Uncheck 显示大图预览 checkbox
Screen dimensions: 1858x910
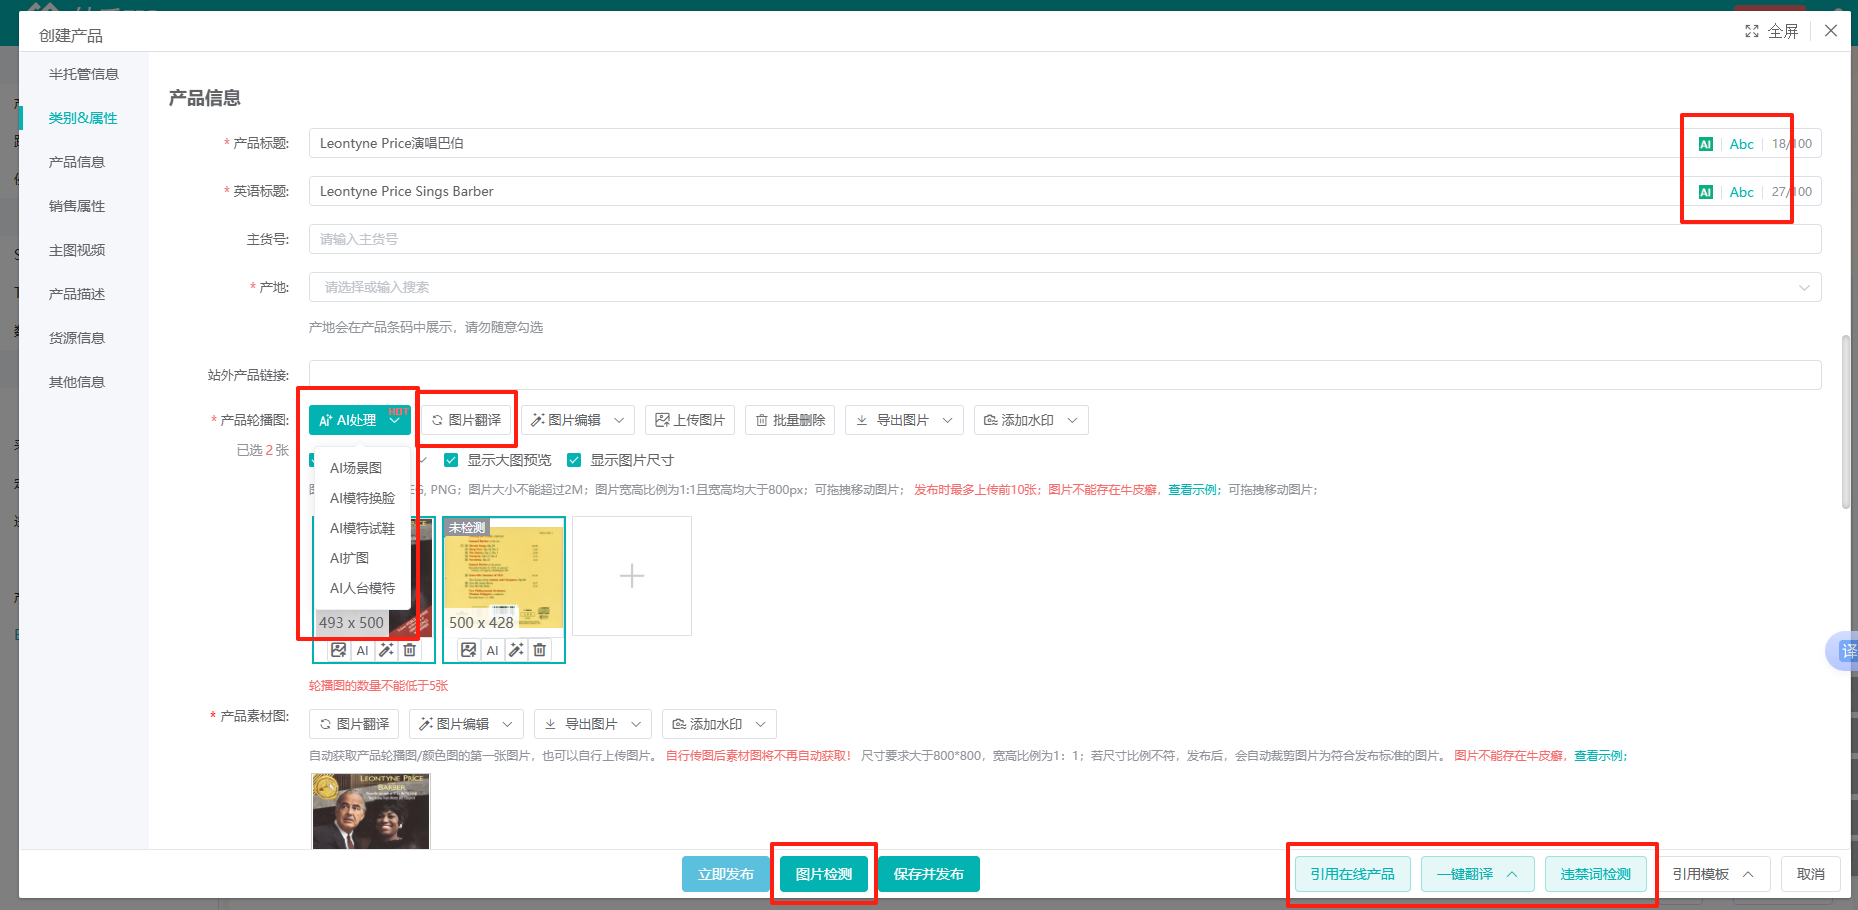click(x=451, y=460)
